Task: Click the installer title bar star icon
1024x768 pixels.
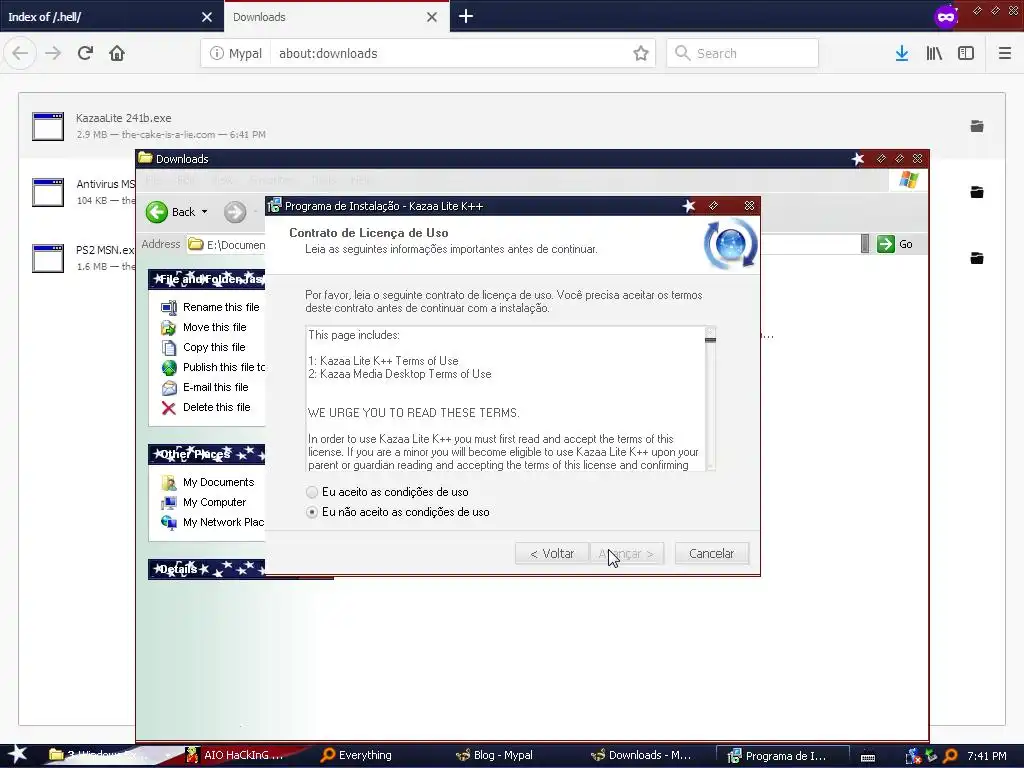Action: (x=689, y=206)
